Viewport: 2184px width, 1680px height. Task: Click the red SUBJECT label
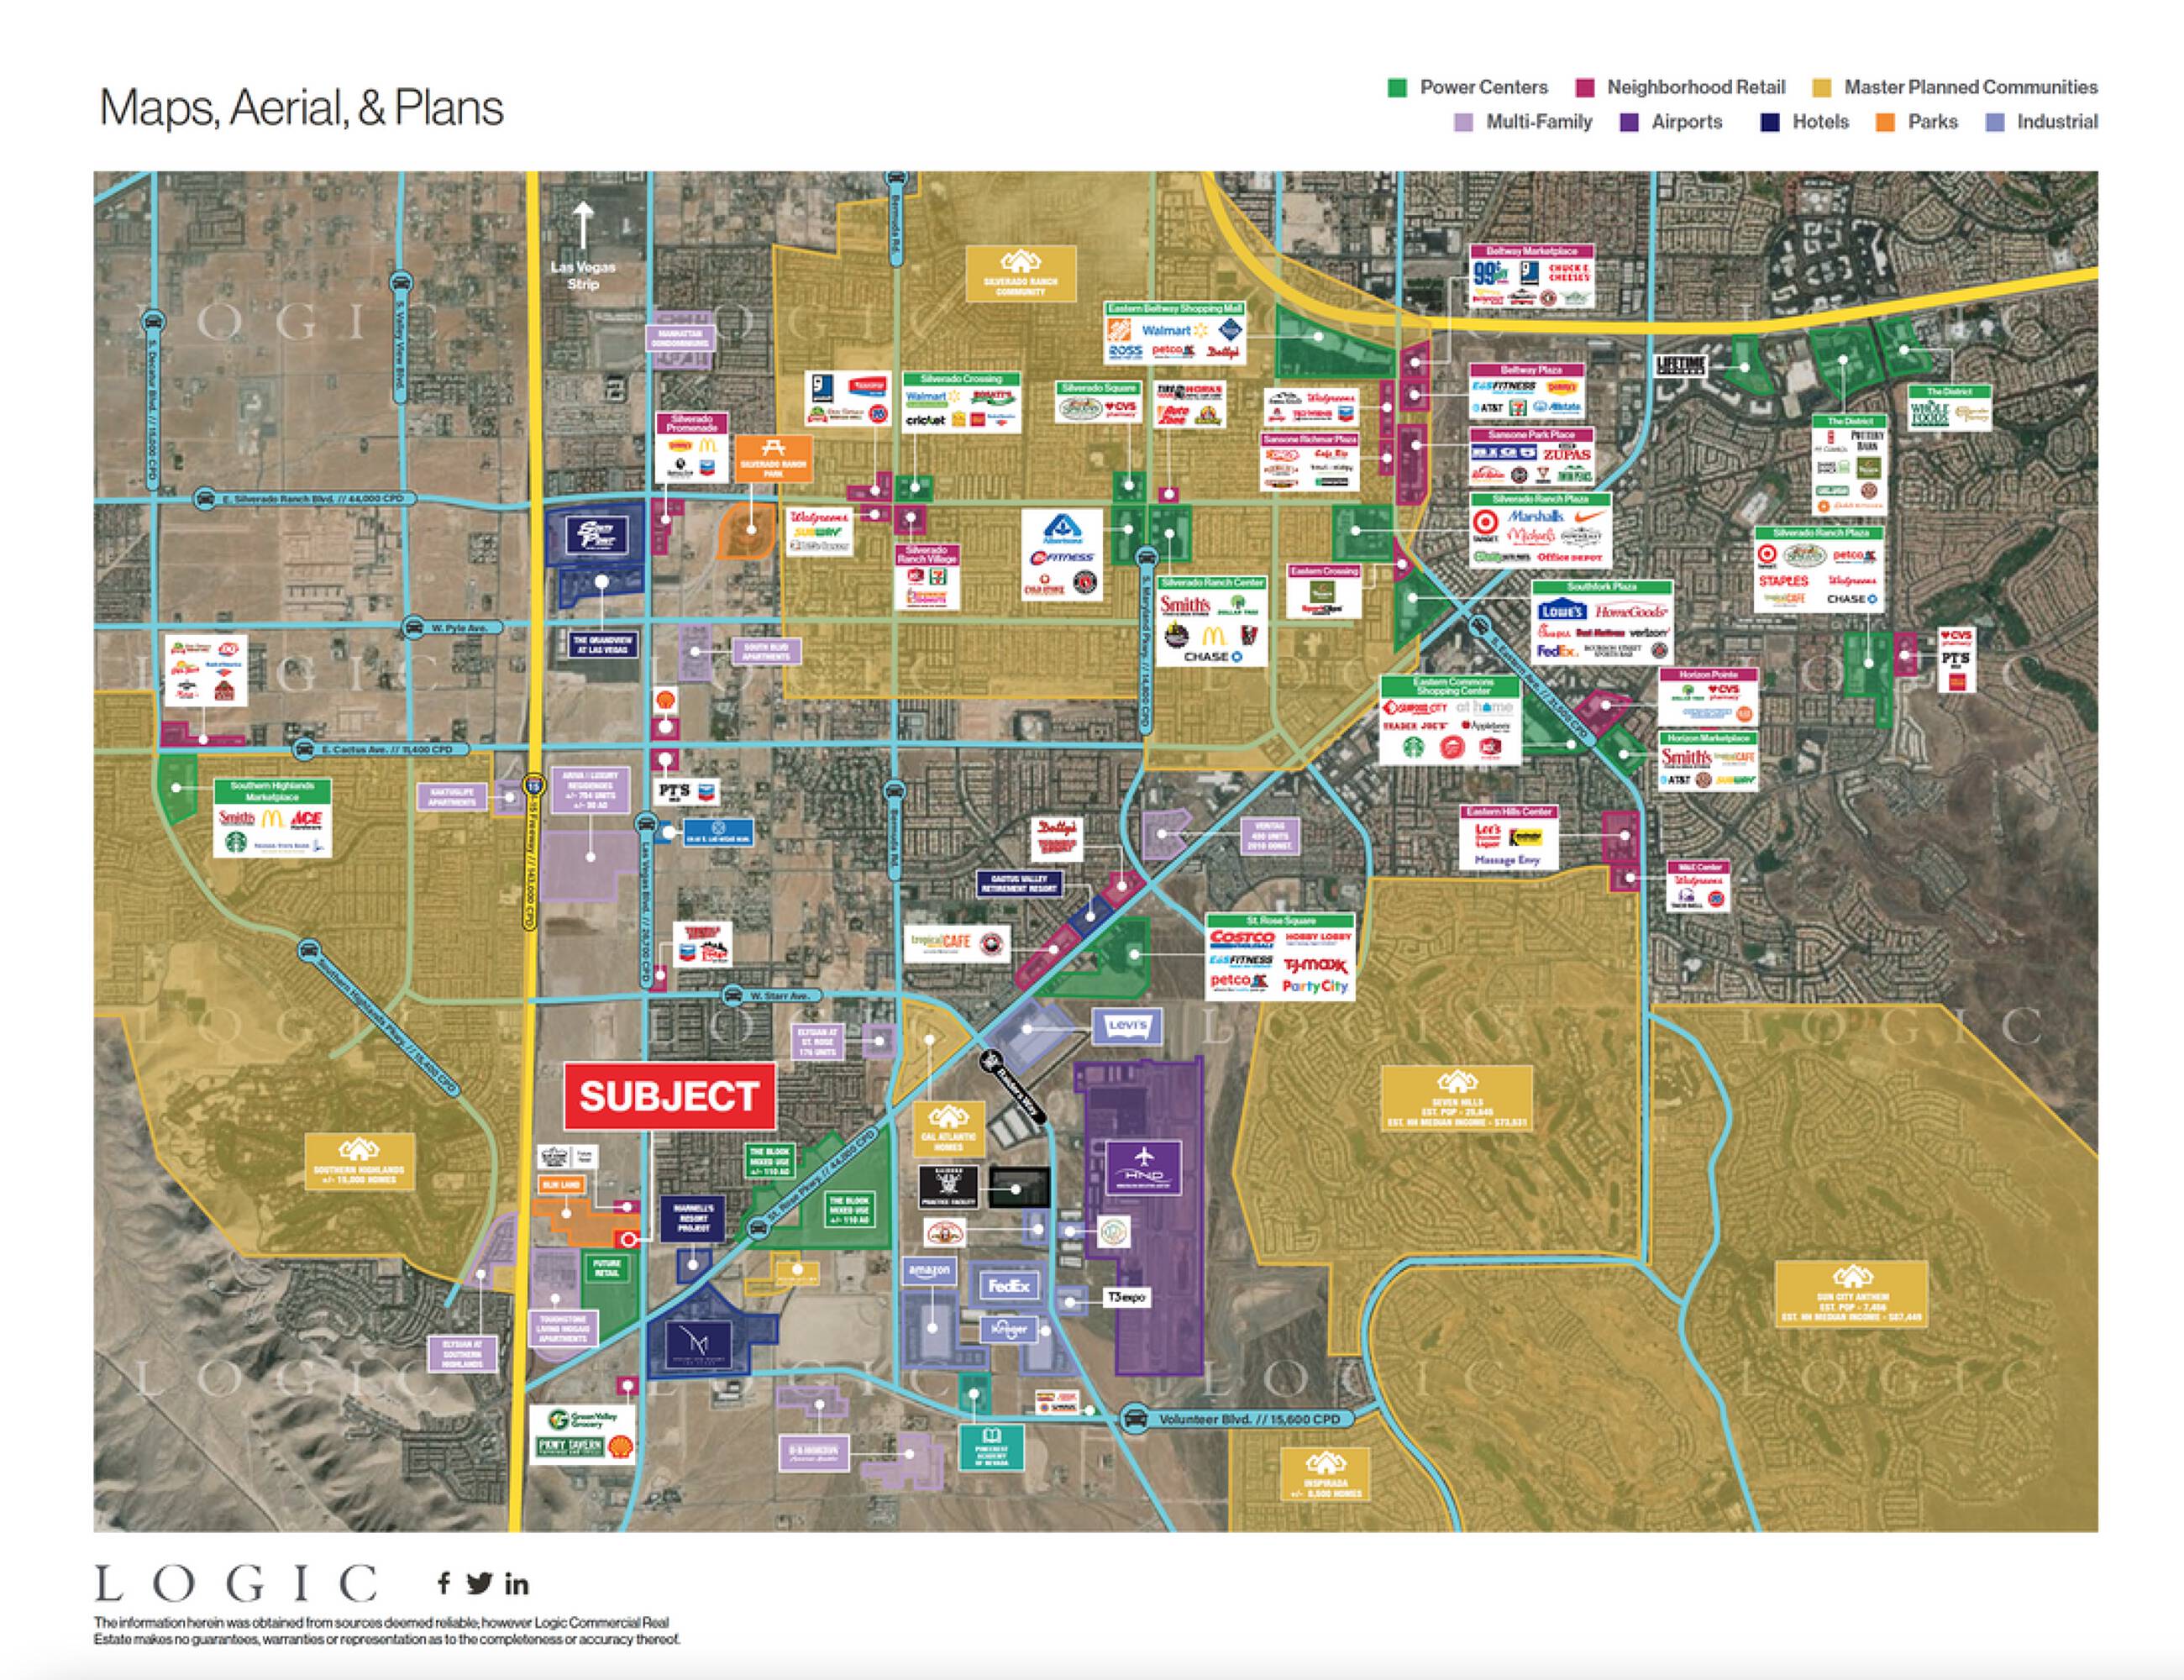(x=669, y=1096)
